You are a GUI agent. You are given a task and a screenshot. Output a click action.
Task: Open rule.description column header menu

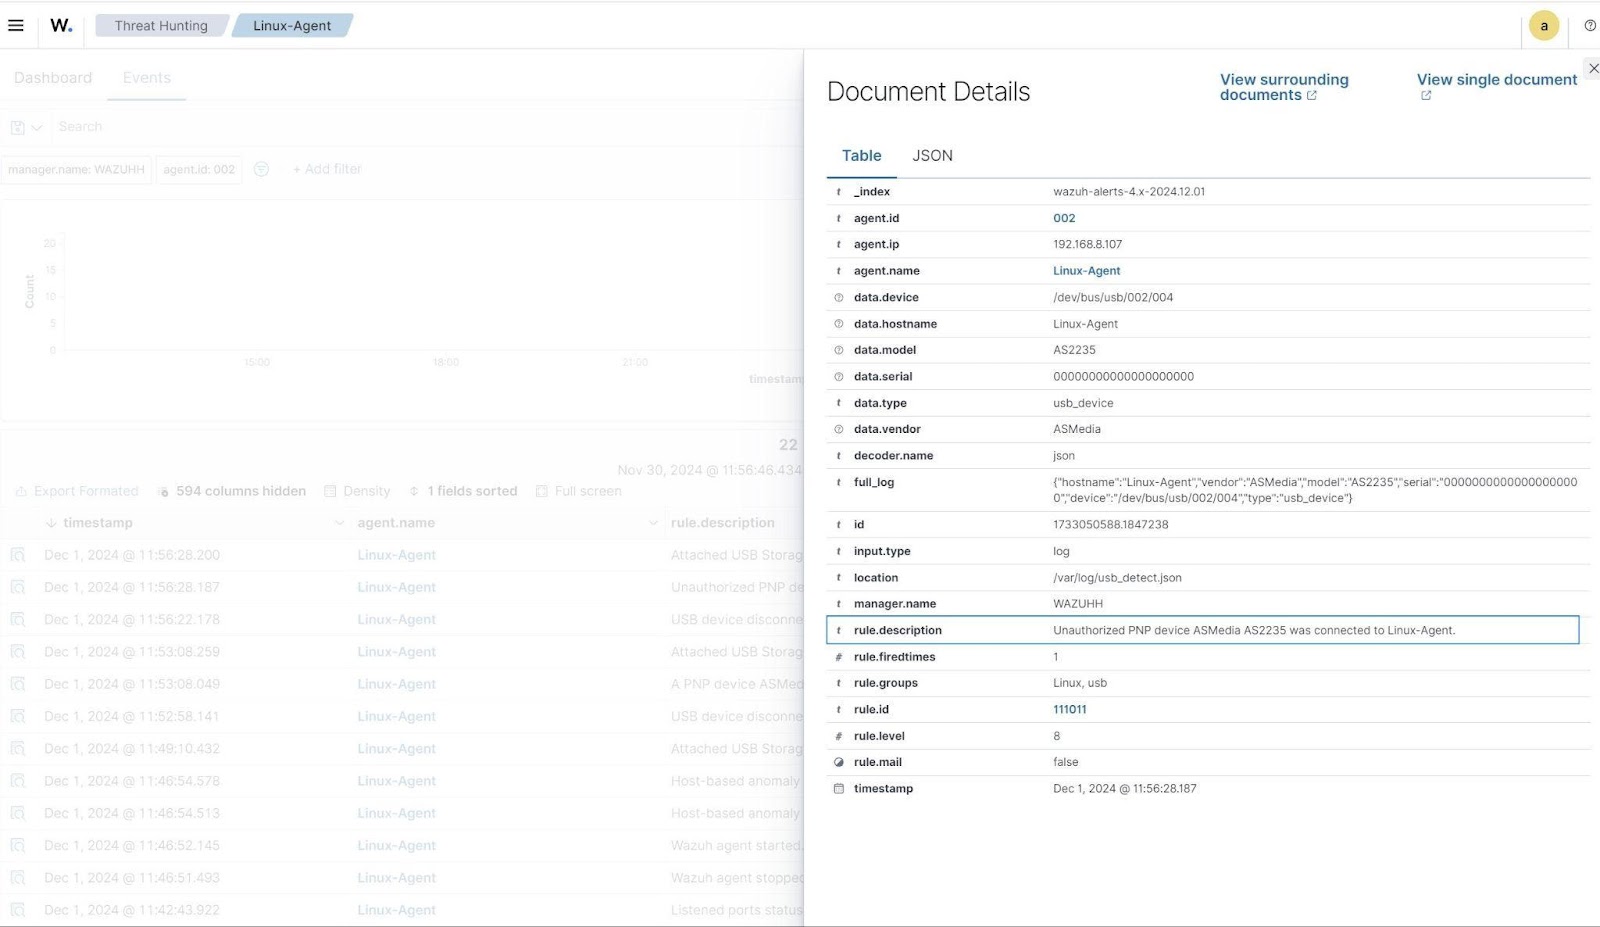(x=723, y=523)
